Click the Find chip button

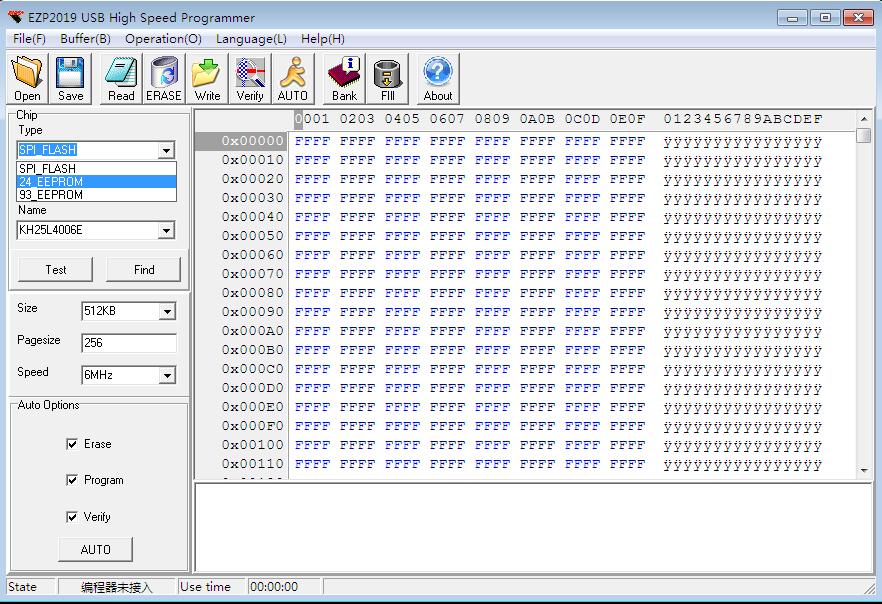tap(143, 269)
